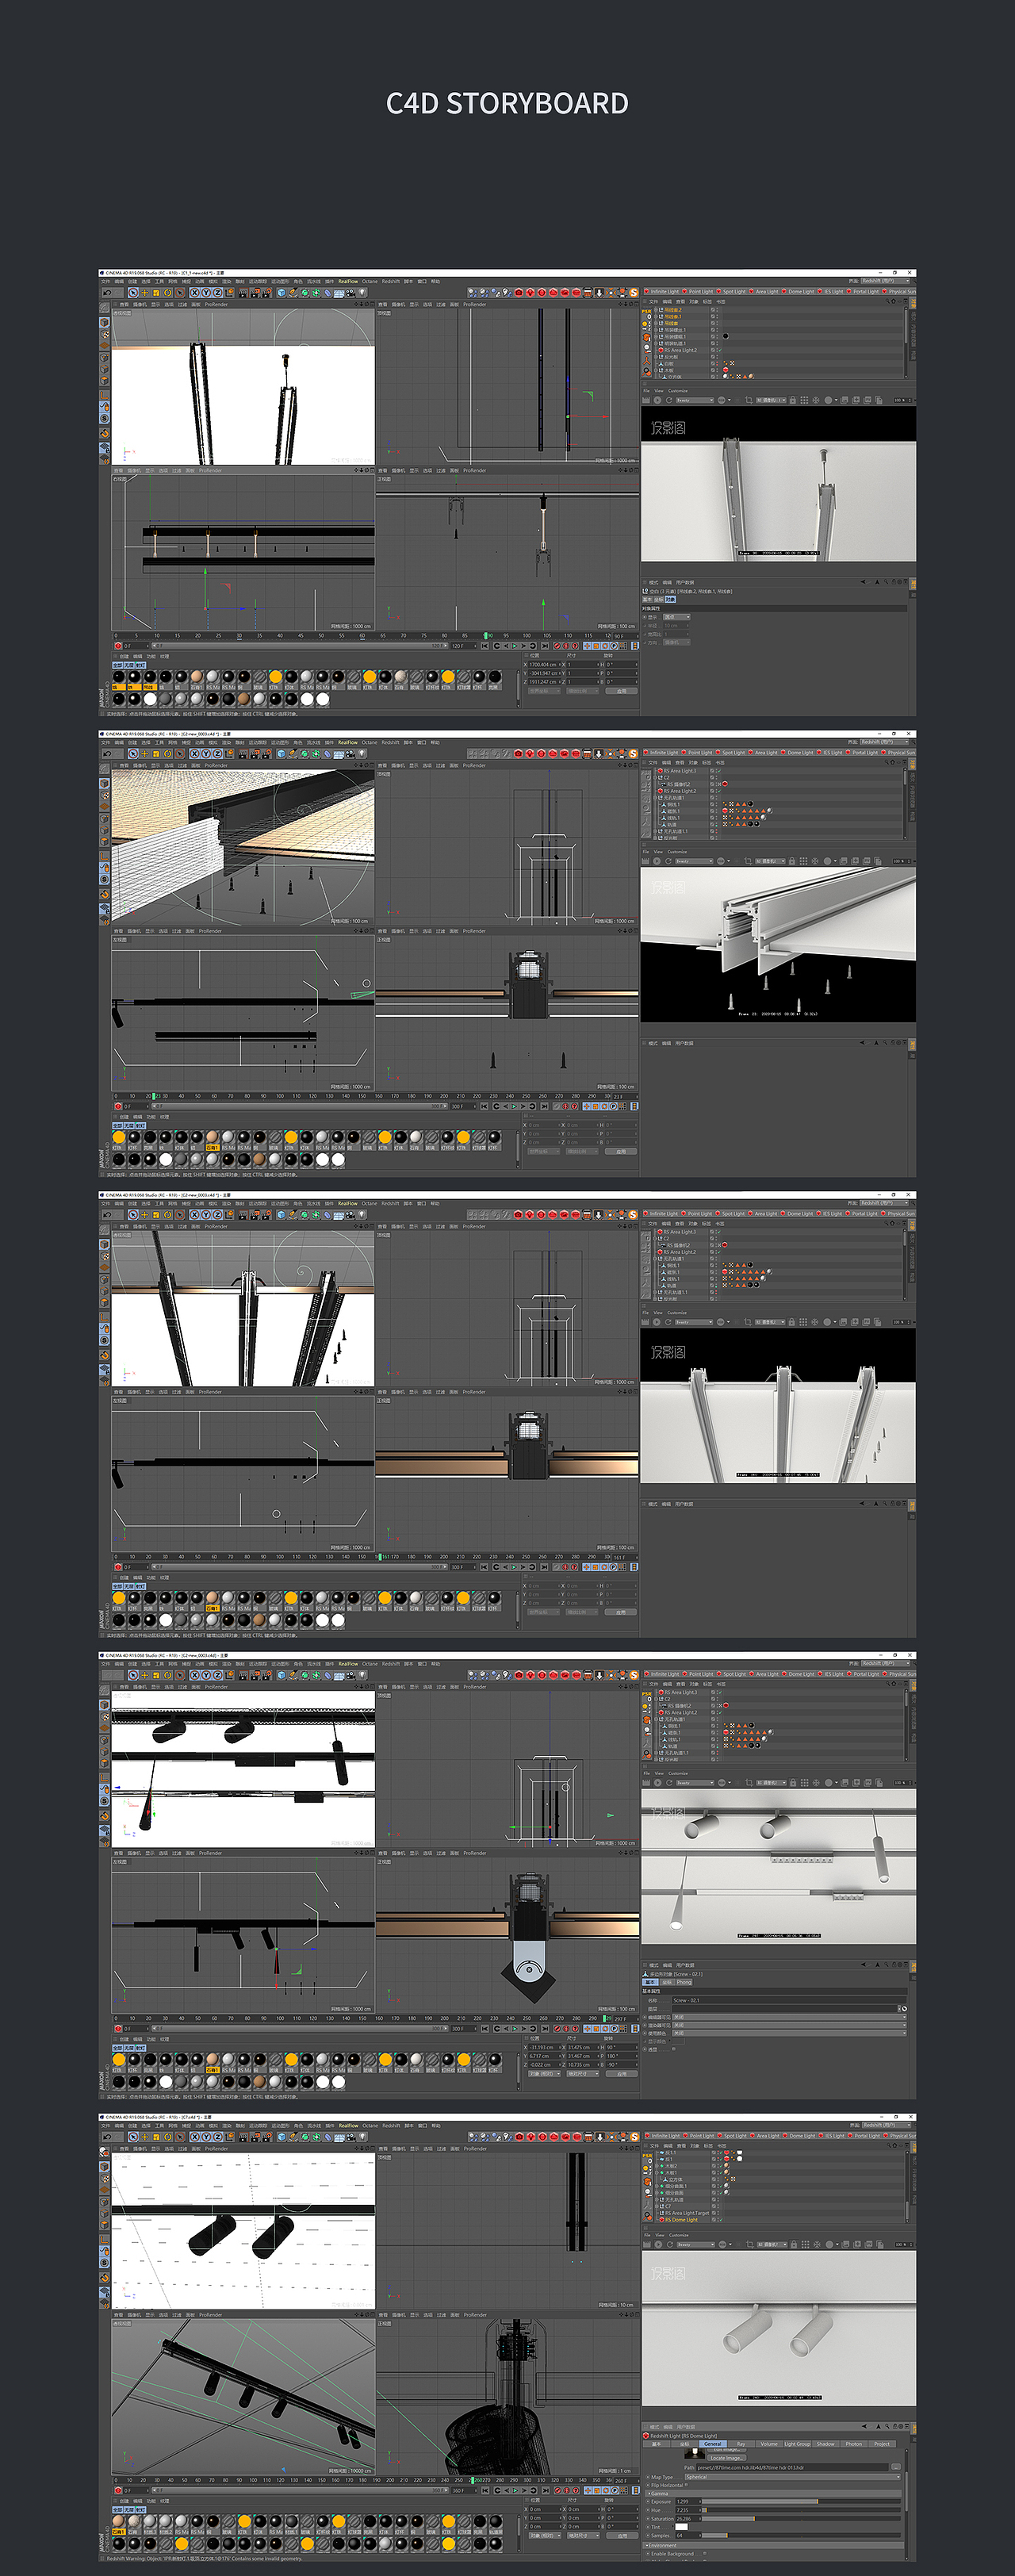Image resolution: width=1015 pixels, height=2576 pixels.
Task: Select the Scale tool in top window toolbar
Action: coord(156,293)
